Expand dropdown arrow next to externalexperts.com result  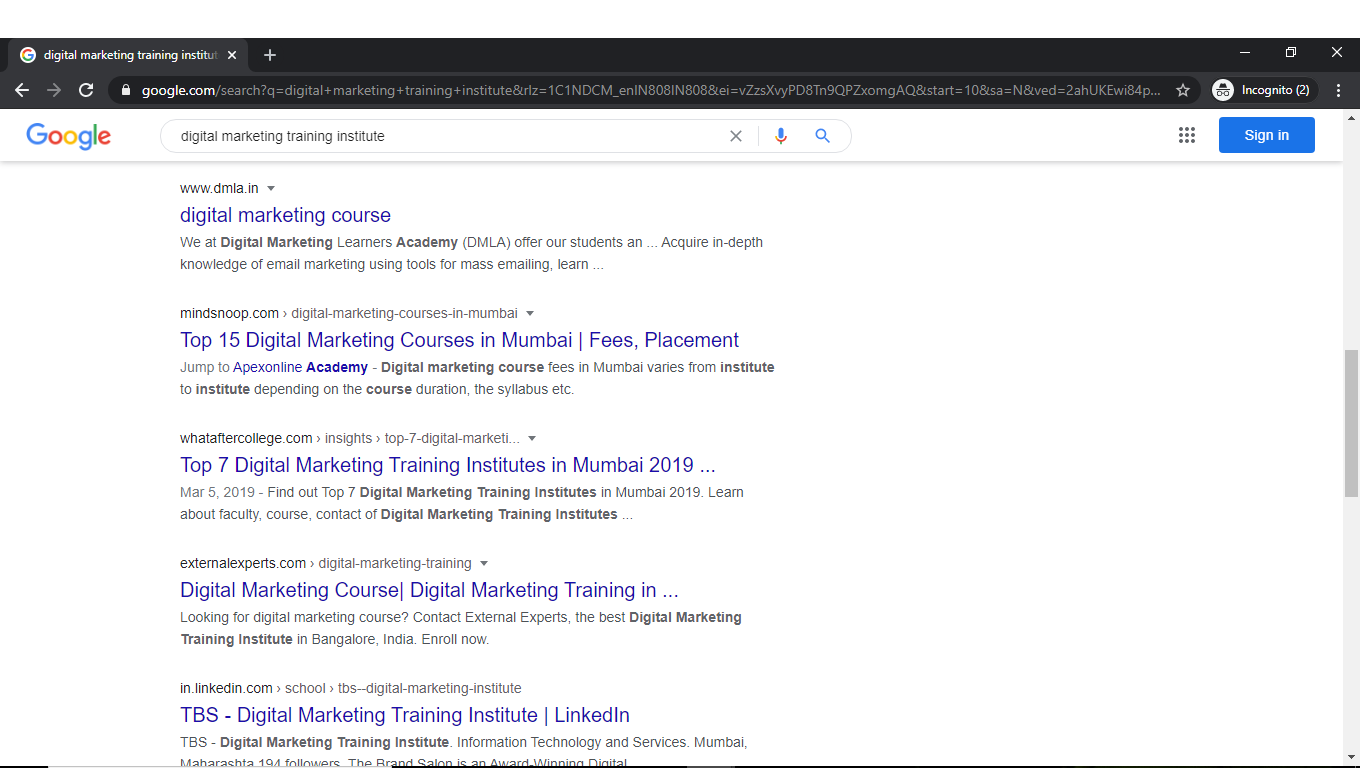484,563
